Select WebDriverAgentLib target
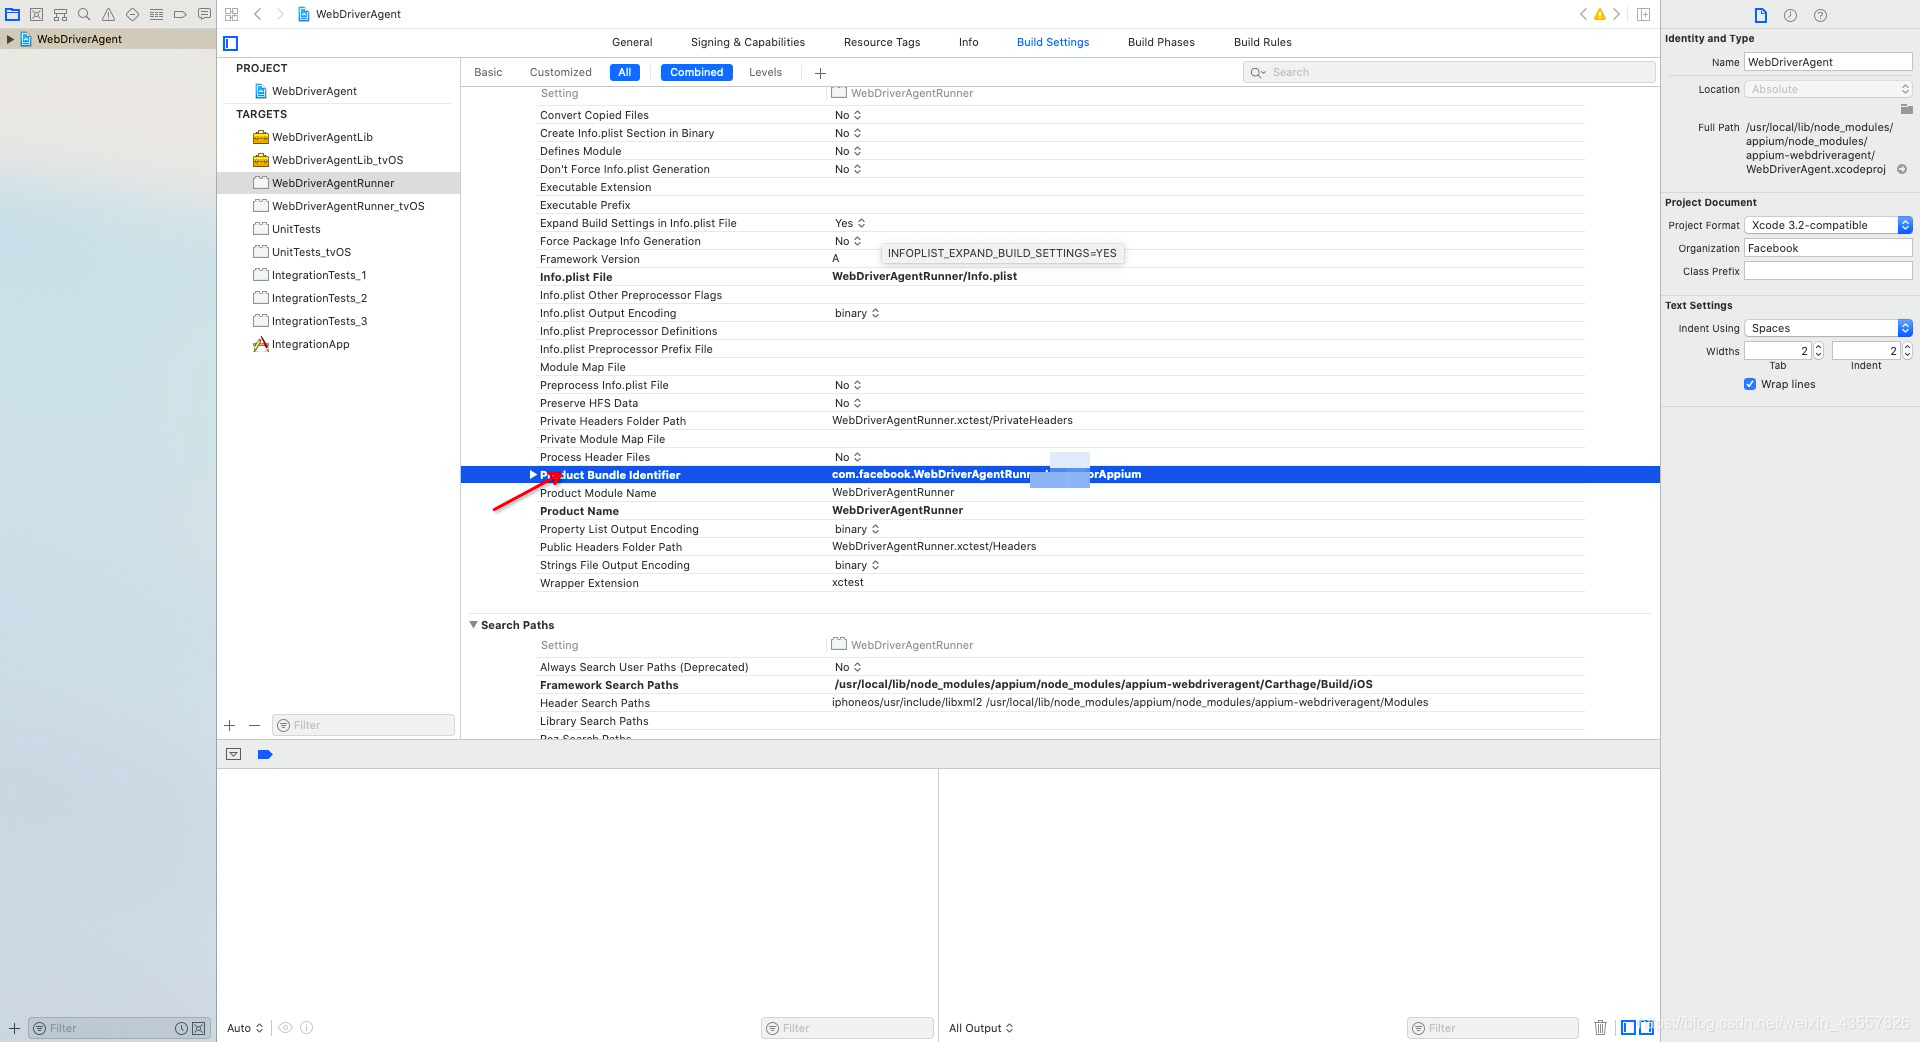This screenshot has width=1920, height=1042. [x=322, y=137]
